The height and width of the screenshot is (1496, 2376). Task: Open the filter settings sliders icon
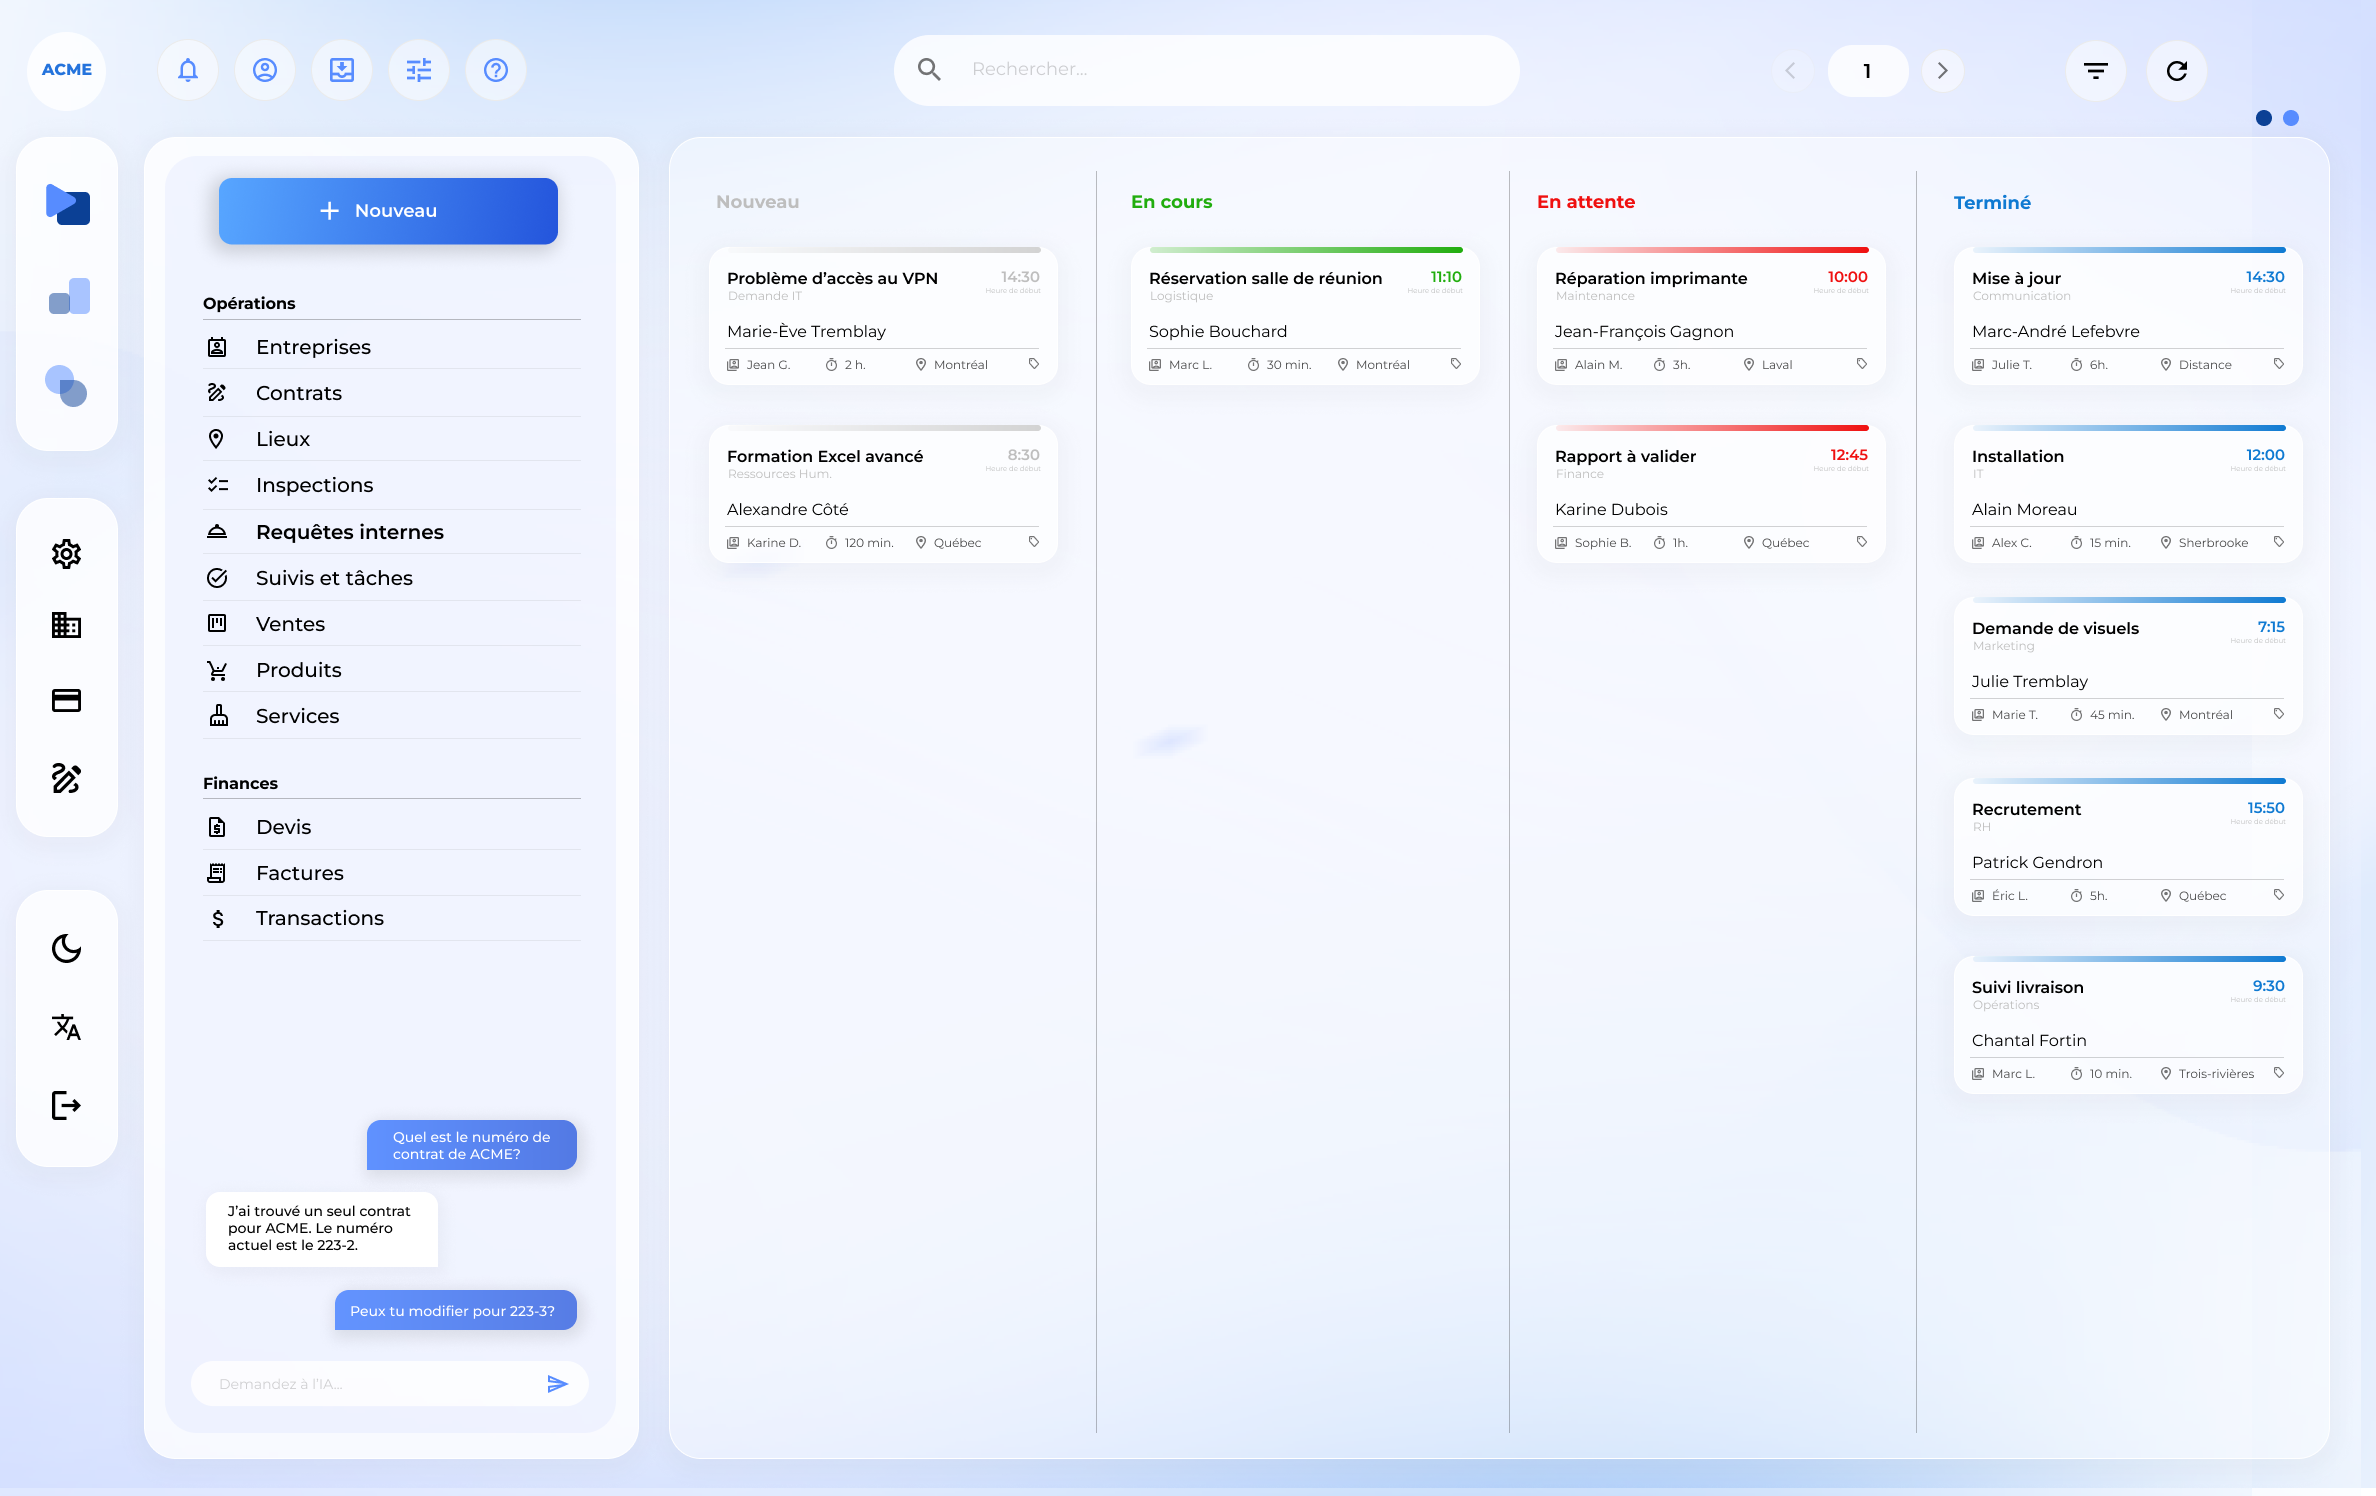coord(419,70)
